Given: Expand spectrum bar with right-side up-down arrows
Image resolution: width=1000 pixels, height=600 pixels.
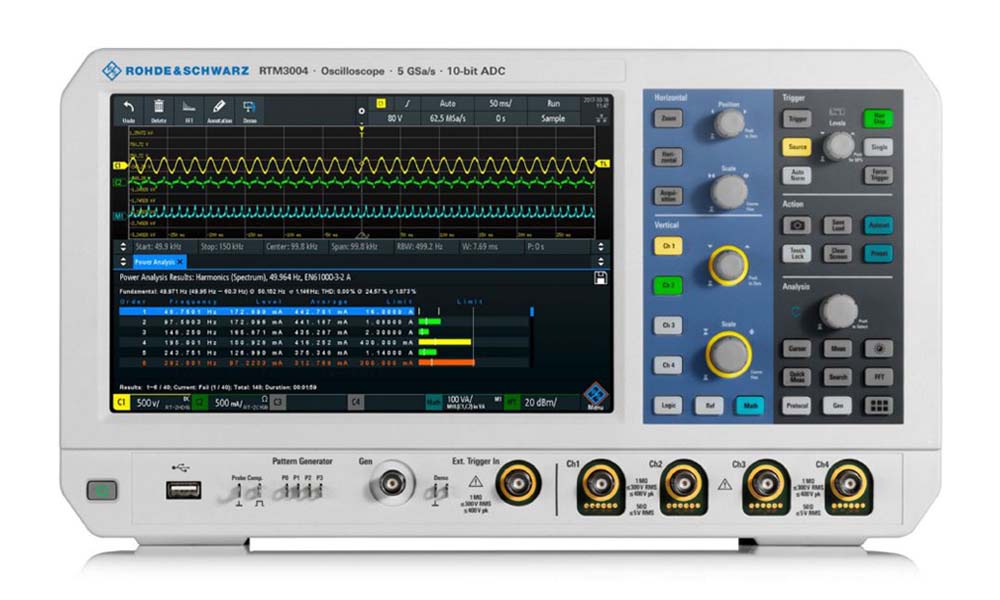Looking at the screenshot, I should point(601,245).
